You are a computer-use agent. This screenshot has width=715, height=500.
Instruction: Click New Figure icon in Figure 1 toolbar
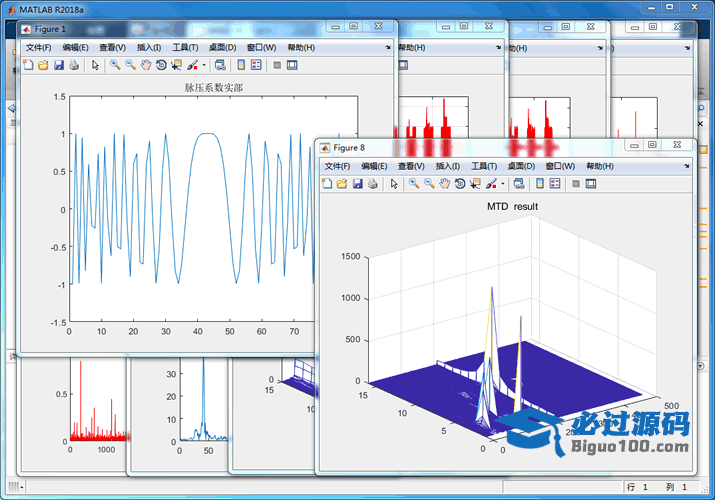28,65
